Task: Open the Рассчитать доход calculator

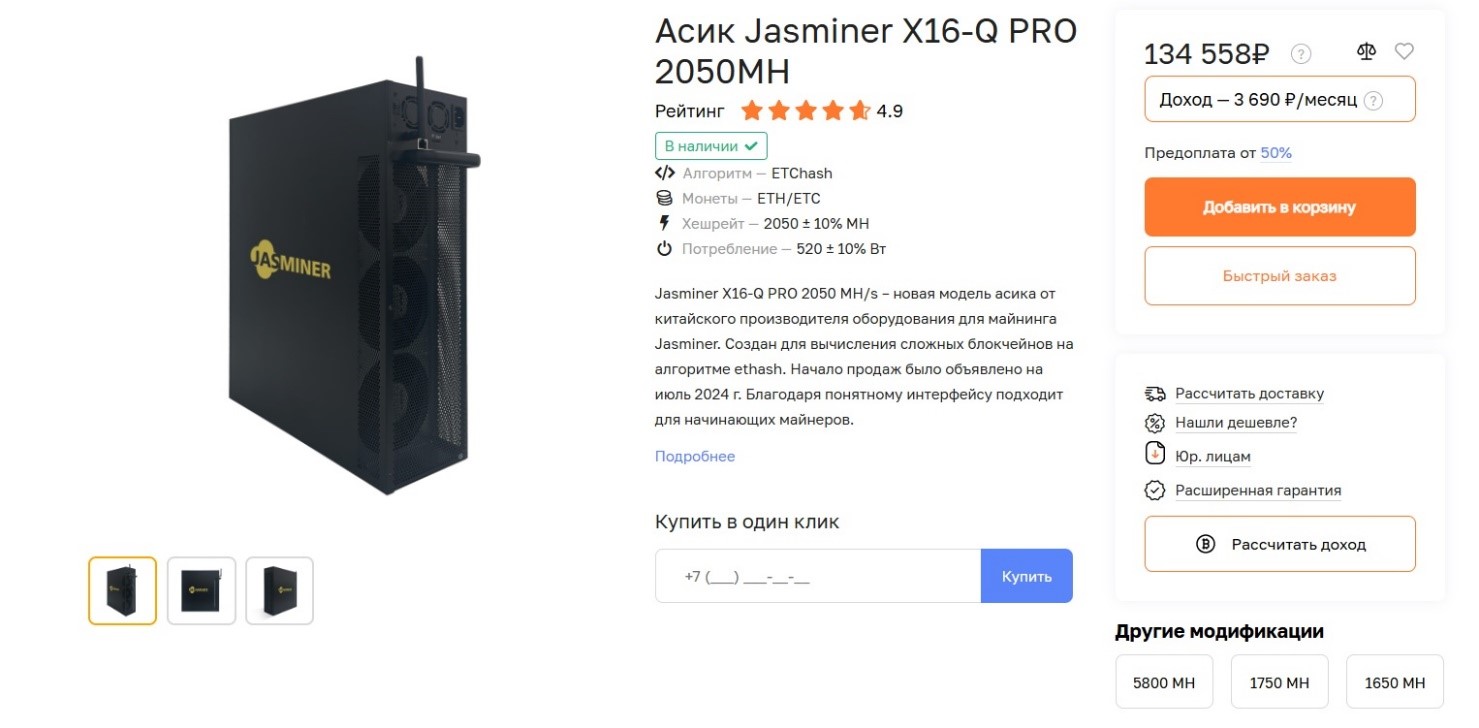Action: pyautogui.click(x=1280, y=544)
